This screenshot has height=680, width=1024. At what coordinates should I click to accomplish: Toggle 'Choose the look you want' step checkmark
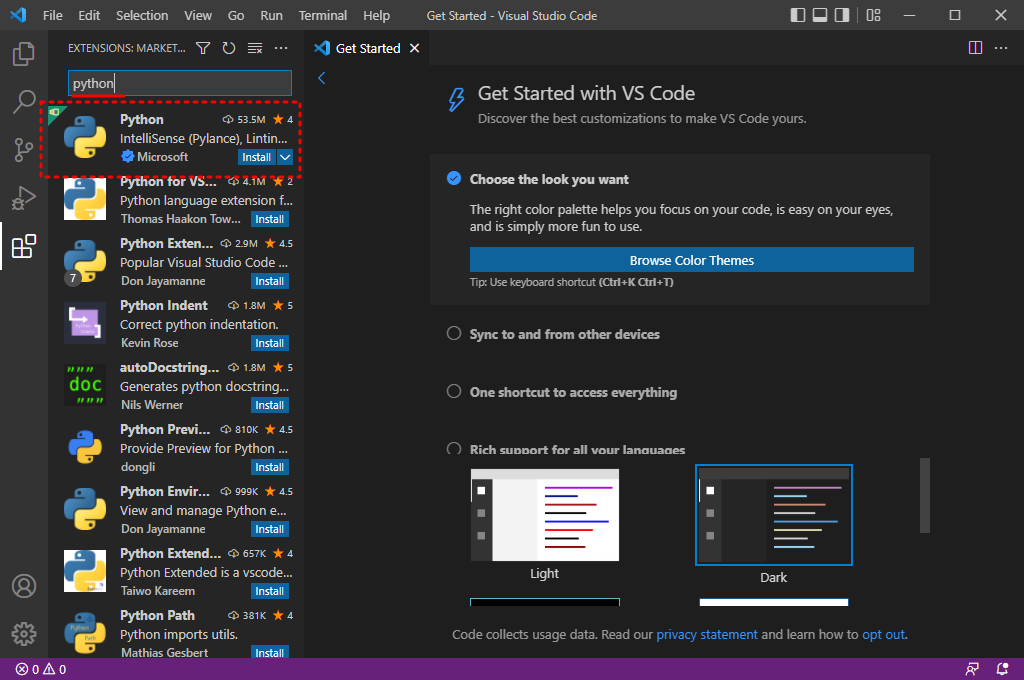pyautogui.click(x=454, y=178)
